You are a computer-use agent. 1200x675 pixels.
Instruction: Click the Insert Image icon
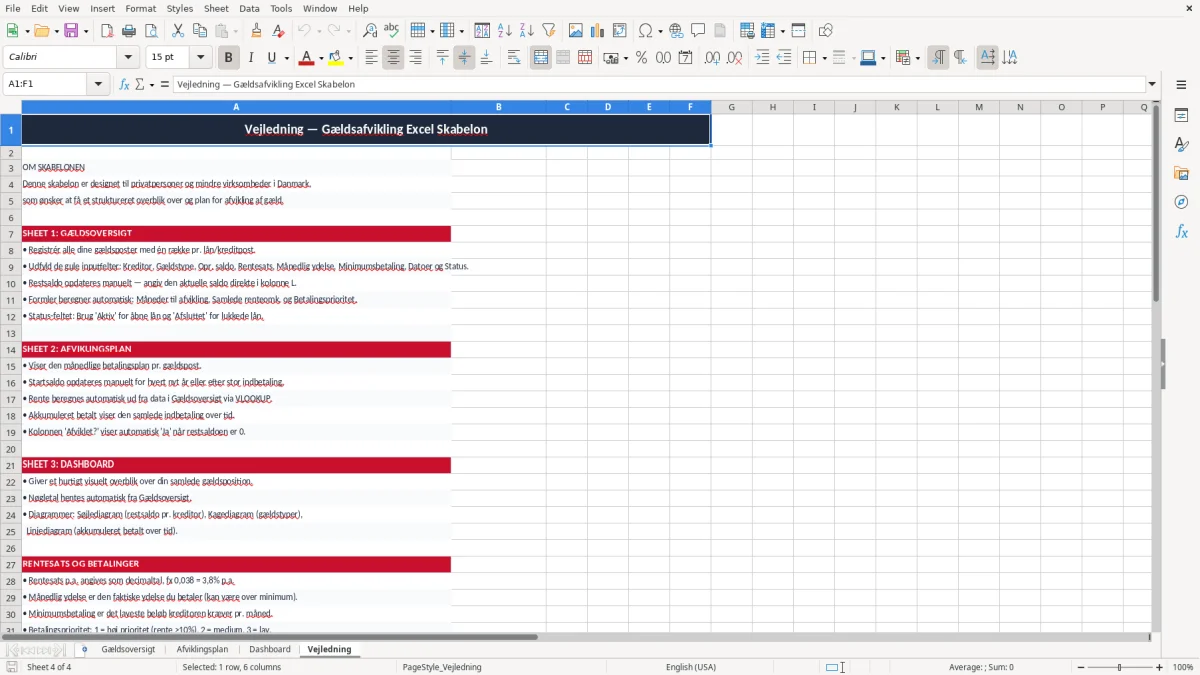click(576, 31)
